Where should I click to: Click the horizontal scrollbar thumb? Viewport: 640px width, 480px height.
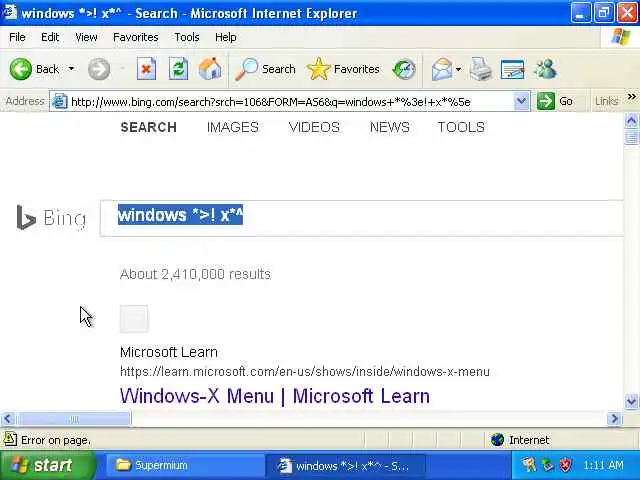click(73, 418)
